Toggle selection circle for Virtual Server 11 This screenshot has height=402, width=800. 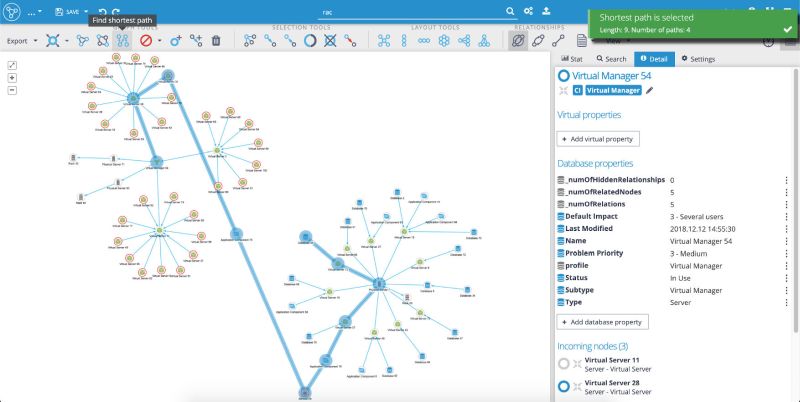point(563,364)
